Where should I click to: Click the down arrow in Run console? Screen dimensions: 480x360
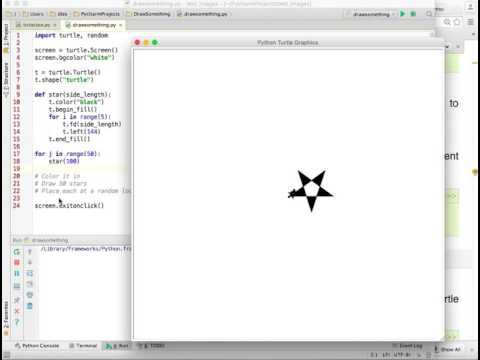(30, 263)
